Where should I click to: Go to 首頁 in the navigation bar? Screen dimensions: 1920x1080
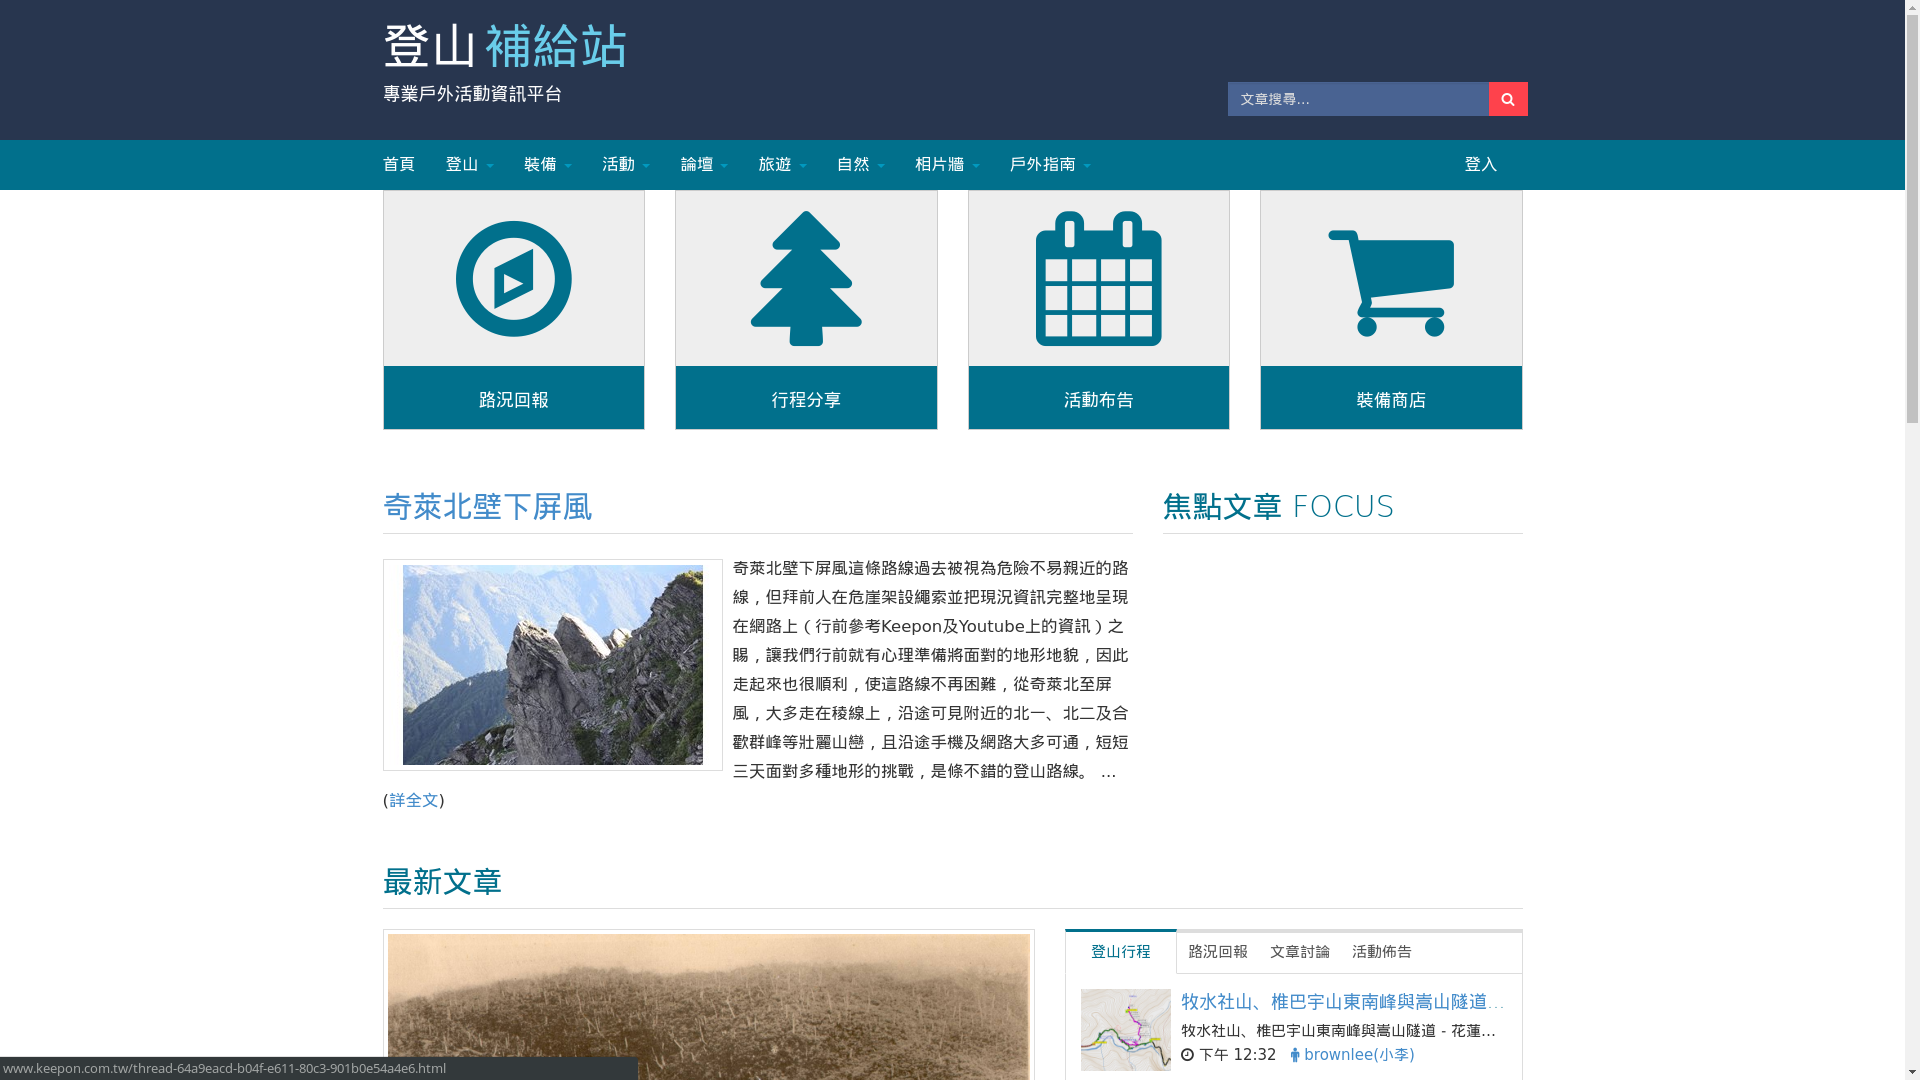[x=398, y=164]
